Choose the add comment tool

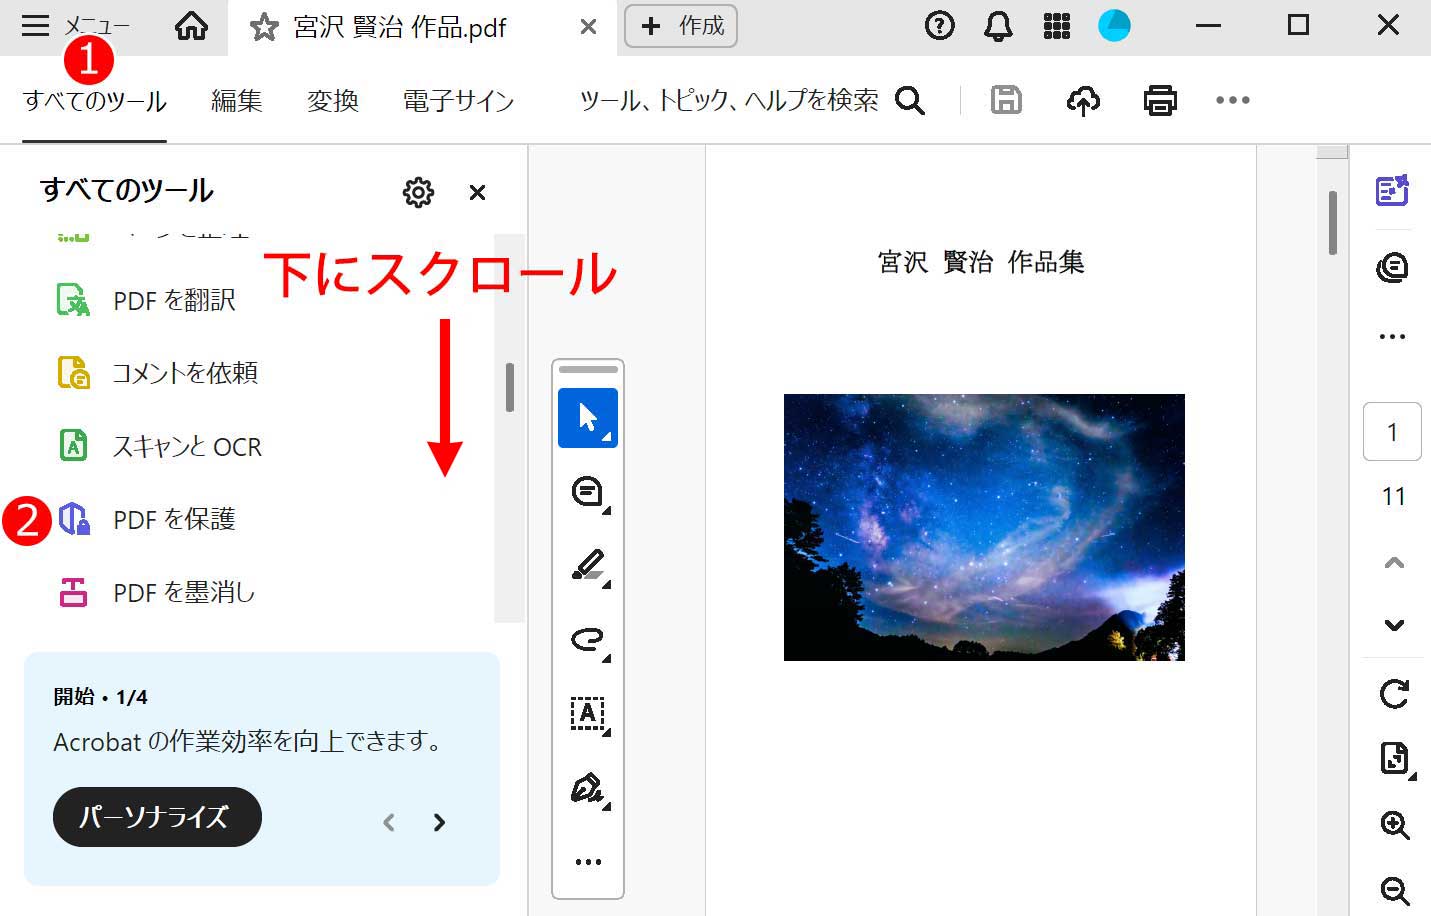point(588,492)
